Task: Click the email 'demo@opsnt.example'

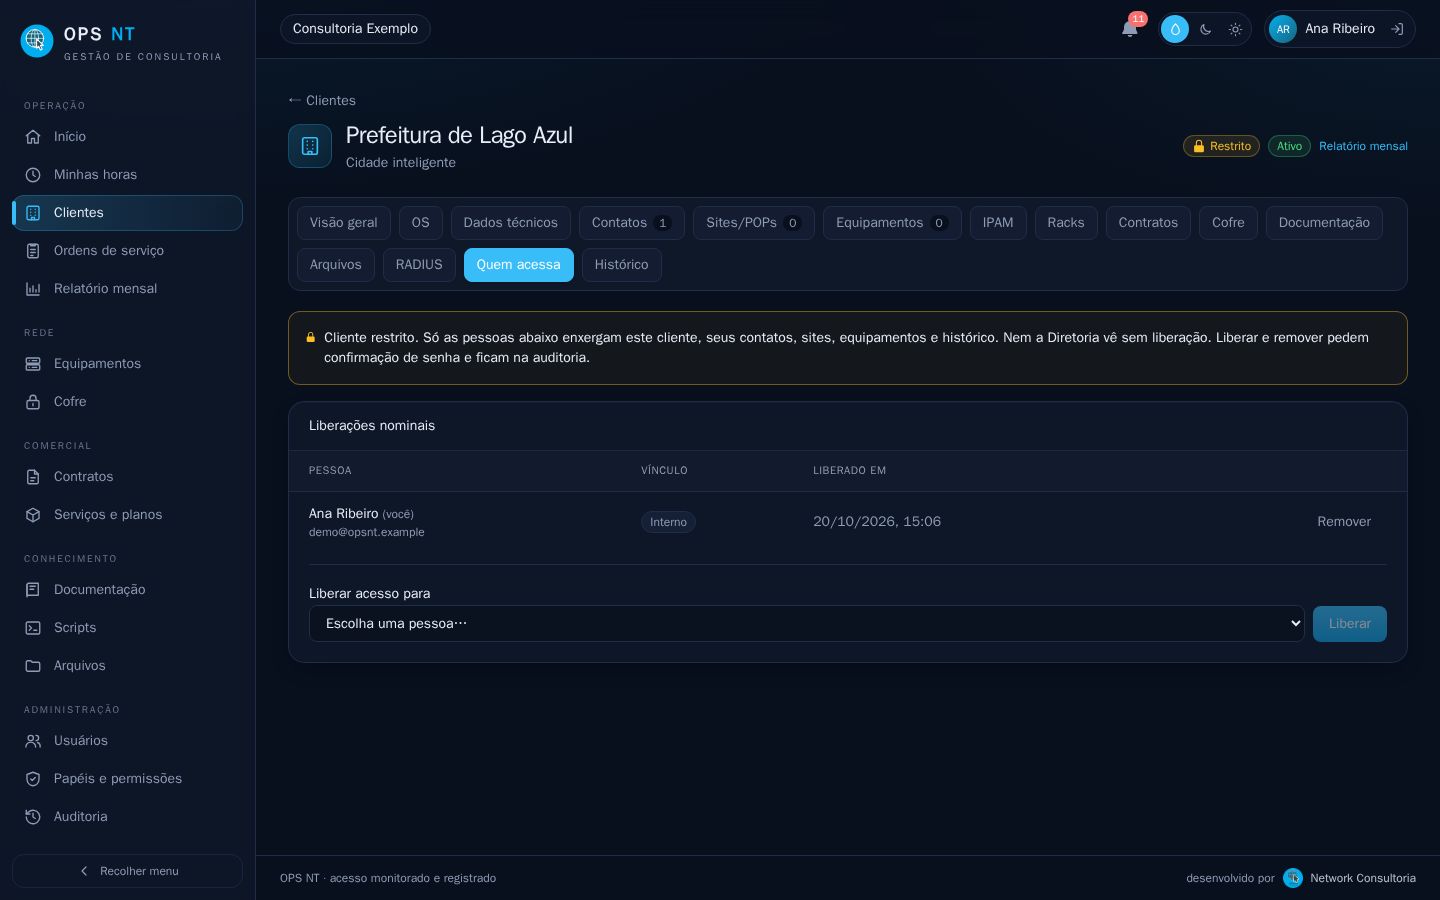Action: (367, 533)
